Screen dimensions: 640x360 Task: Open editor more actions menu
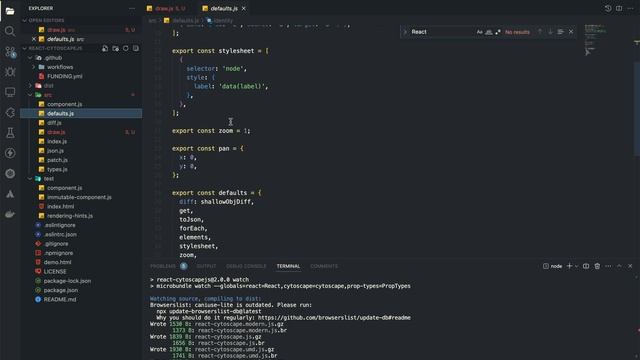coord(630,8)
